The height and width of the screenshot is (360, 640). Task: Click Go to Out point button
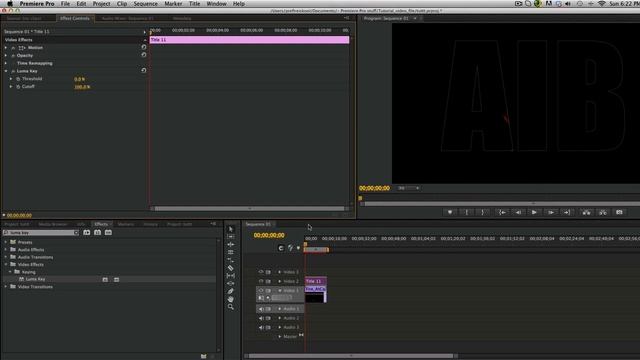click(567, 212)
